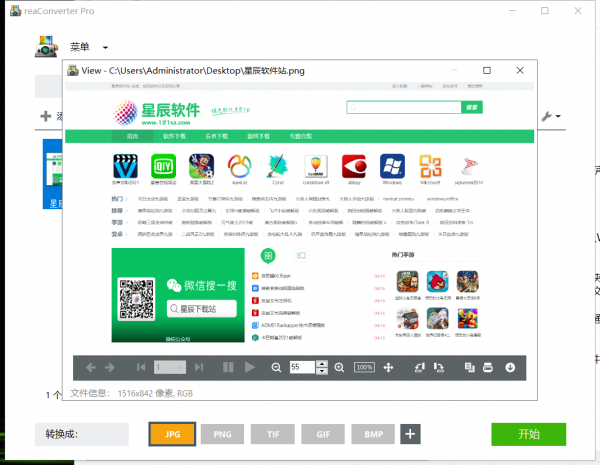
Task: Set view to 100% actual size
Action: (x=364, y=367)
